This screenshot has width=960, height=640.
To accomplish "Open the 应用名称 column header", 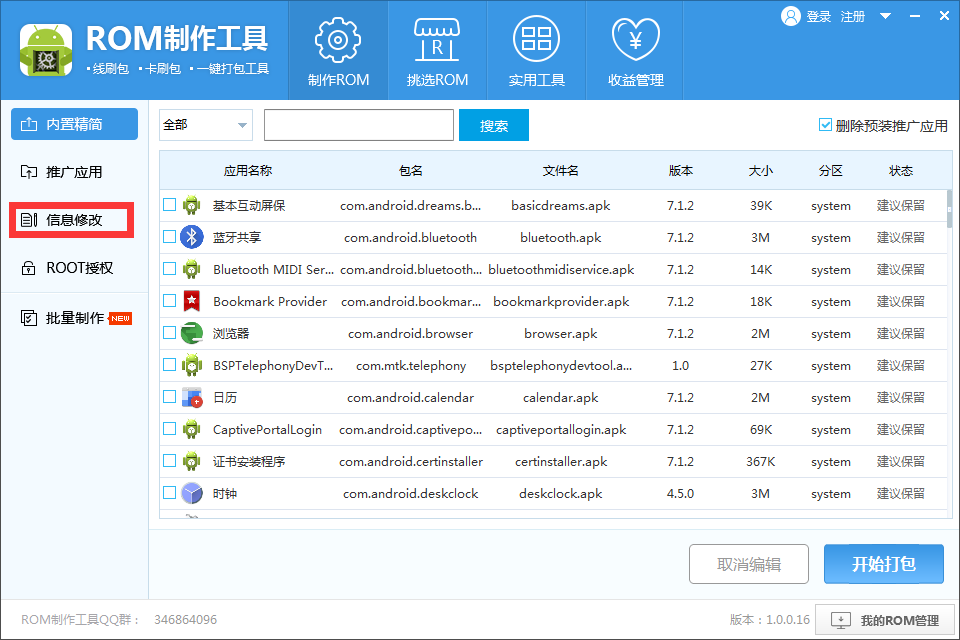I will point(247,171).
